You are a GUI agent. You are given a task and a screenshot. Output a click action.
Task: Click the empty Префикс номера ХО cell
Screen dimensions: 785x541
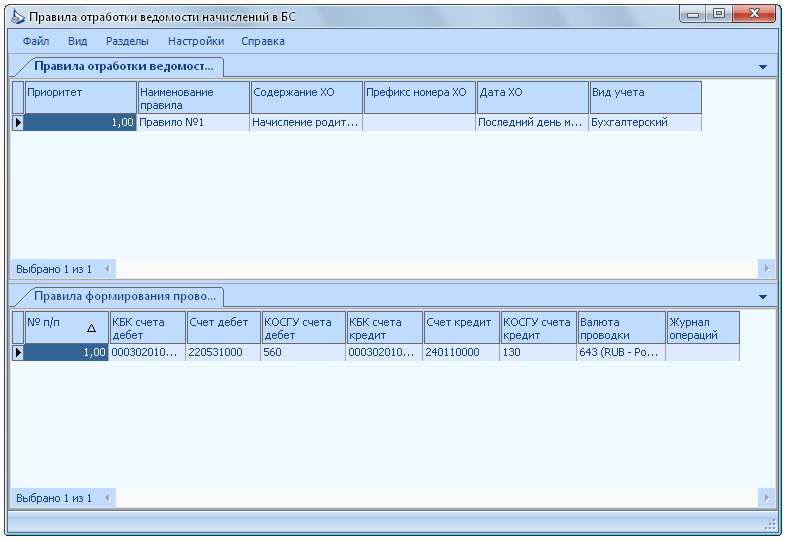pyautogui.click(x=419, y=122)
